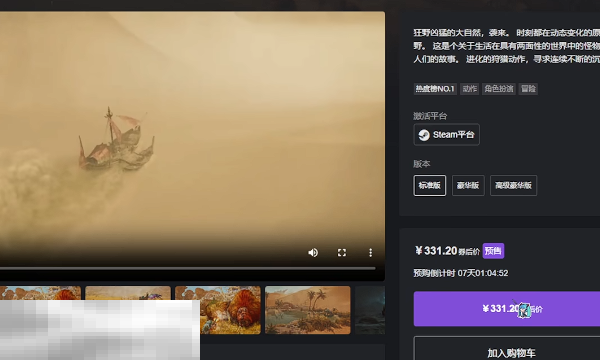Choose the 豪华版 edition
Image resolution: width=600 pixels, height=360 pixels.
tap(468, 186)
